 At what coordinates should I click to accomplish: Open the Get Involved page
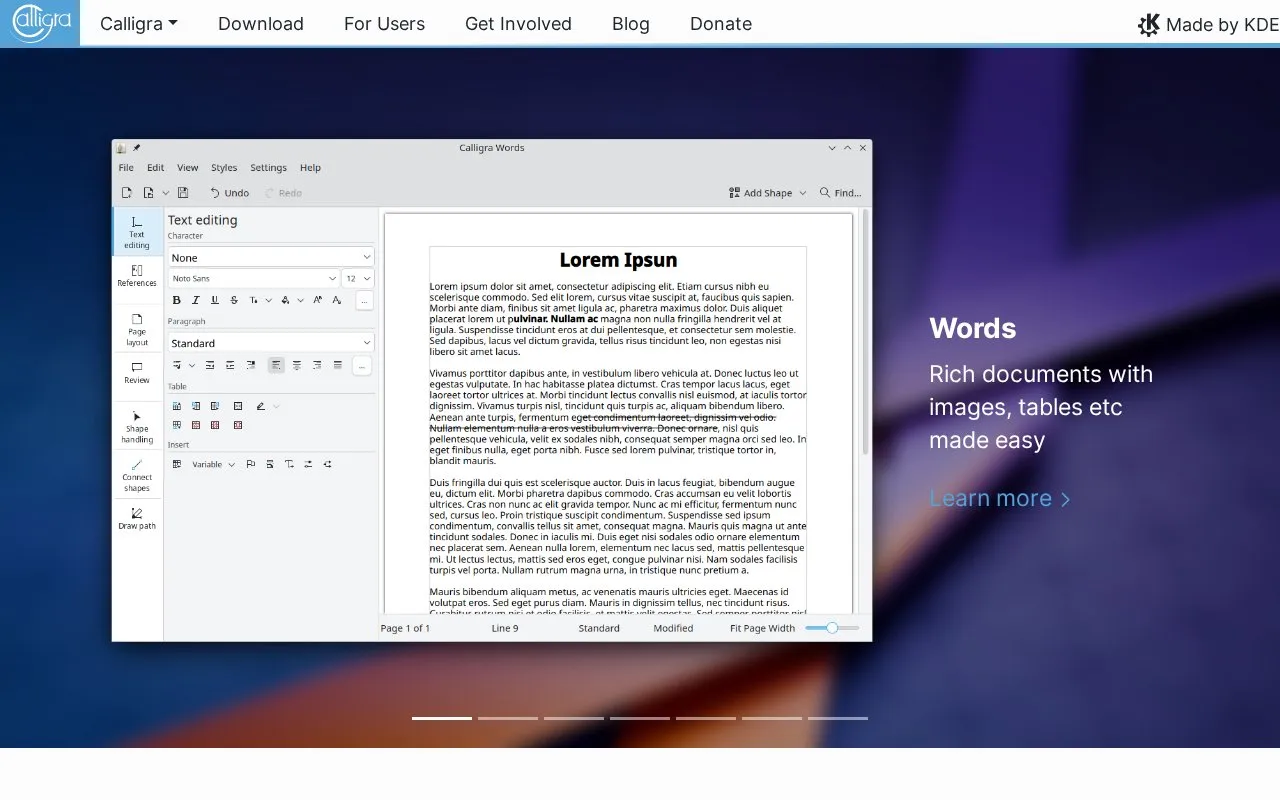click(x=518, y=24)
